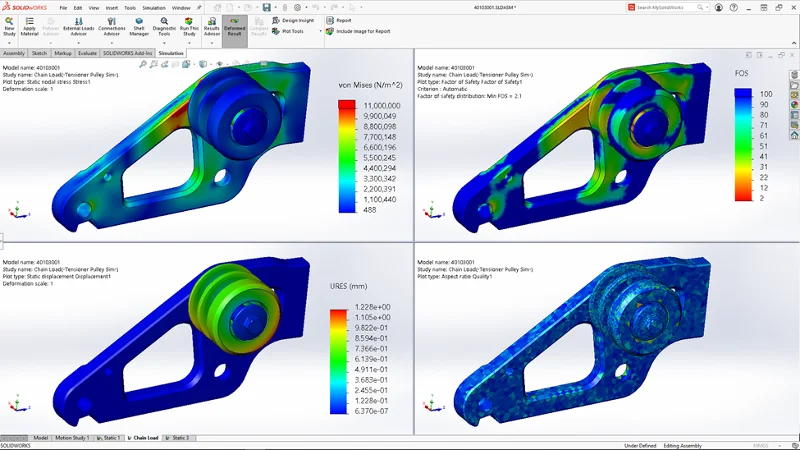Expand the Plot Tools dropdown
The image size is (800, 450).
click(x=320, y=31)
